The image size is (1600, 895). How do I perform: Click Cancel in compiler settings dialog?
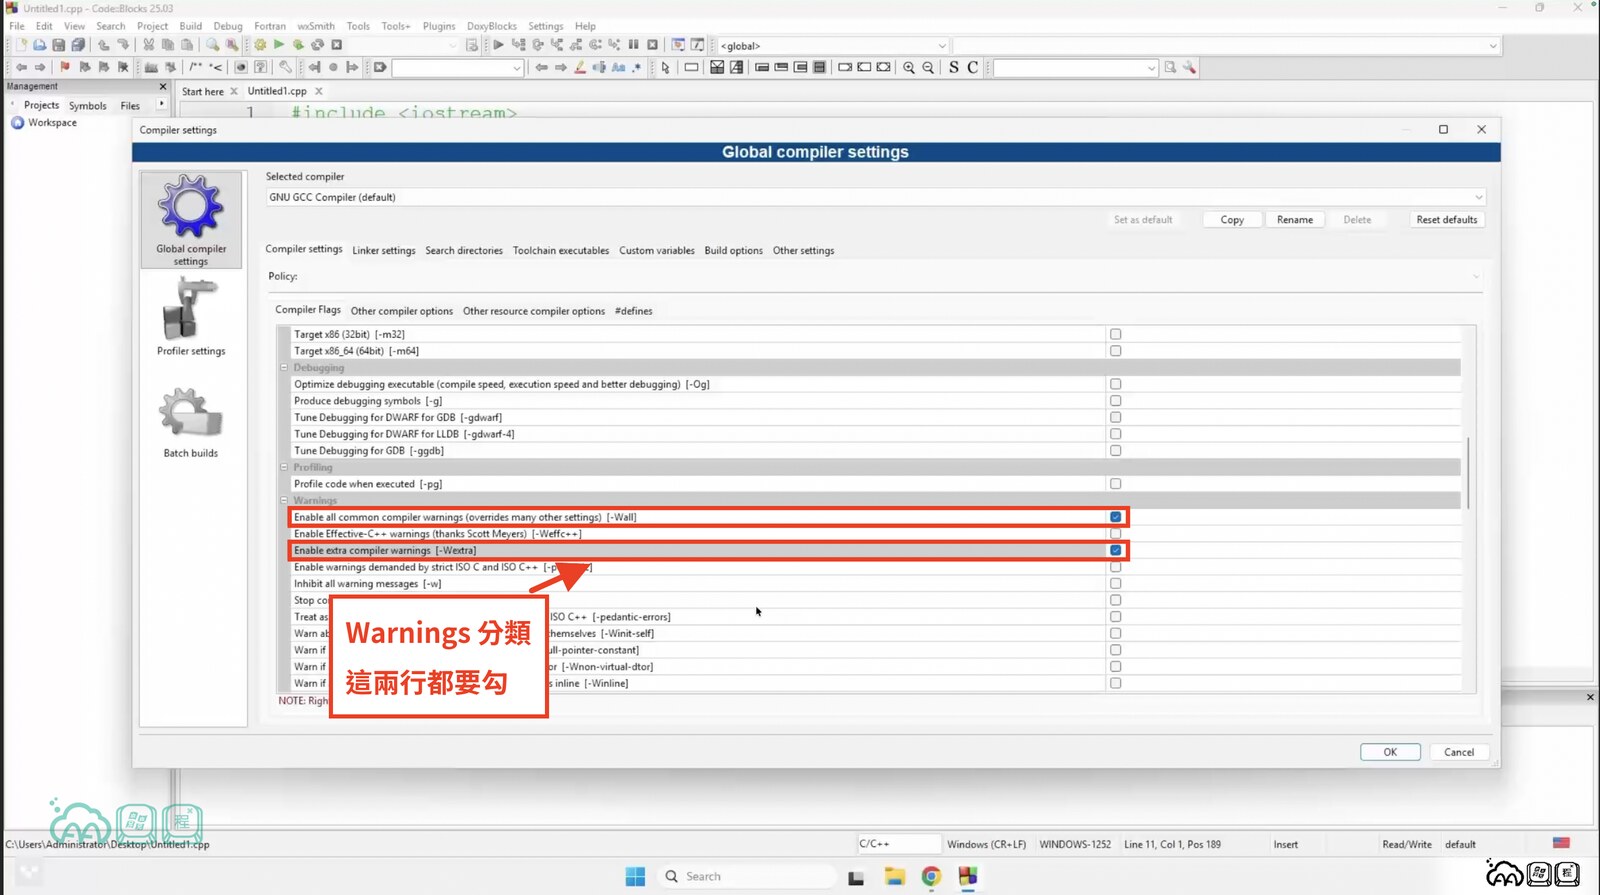coord(1459,752)
